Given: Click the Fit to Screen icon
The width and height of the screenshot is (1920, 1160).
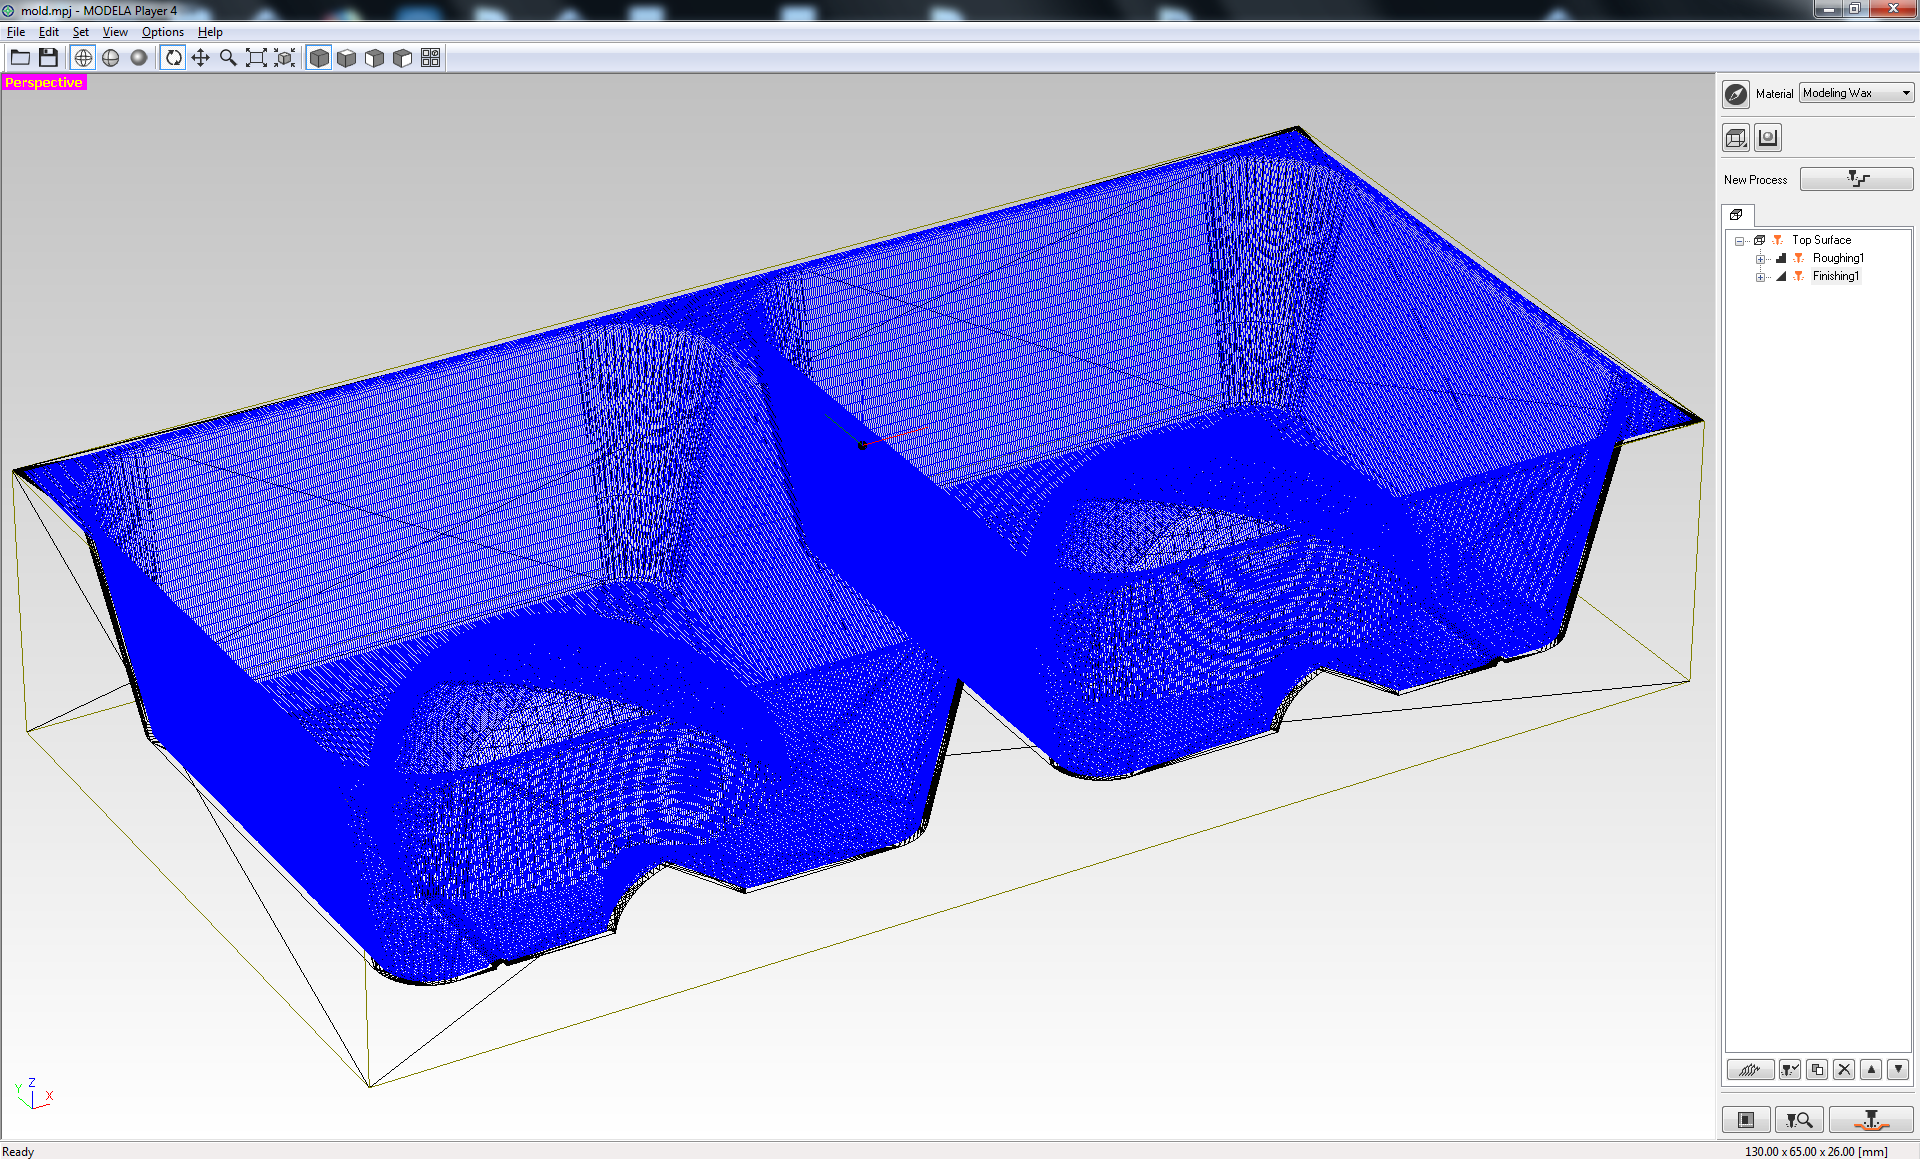Looking at the screenshot, I should [x=256, y=58].
